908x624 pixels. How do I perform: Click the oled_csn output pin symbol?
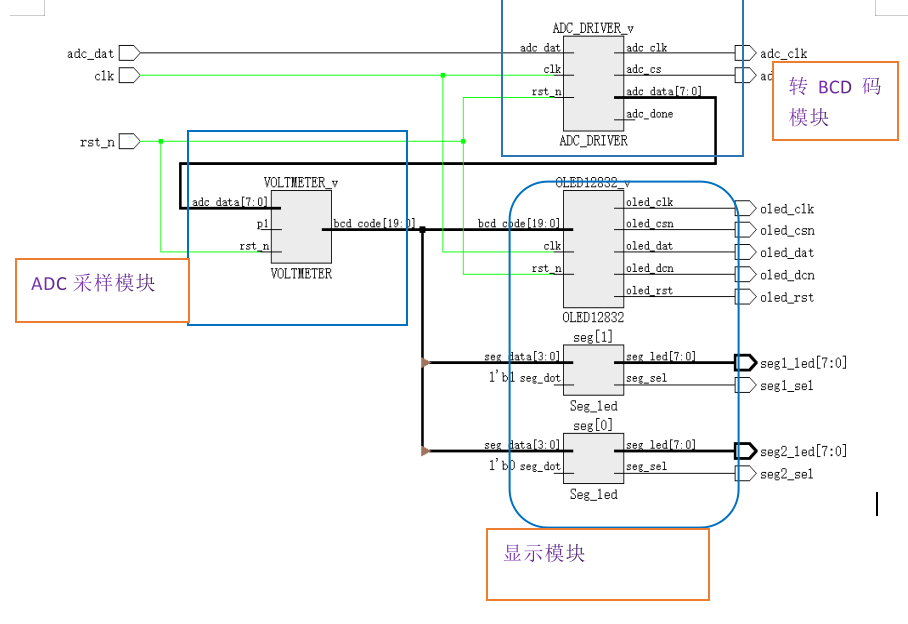744,230
